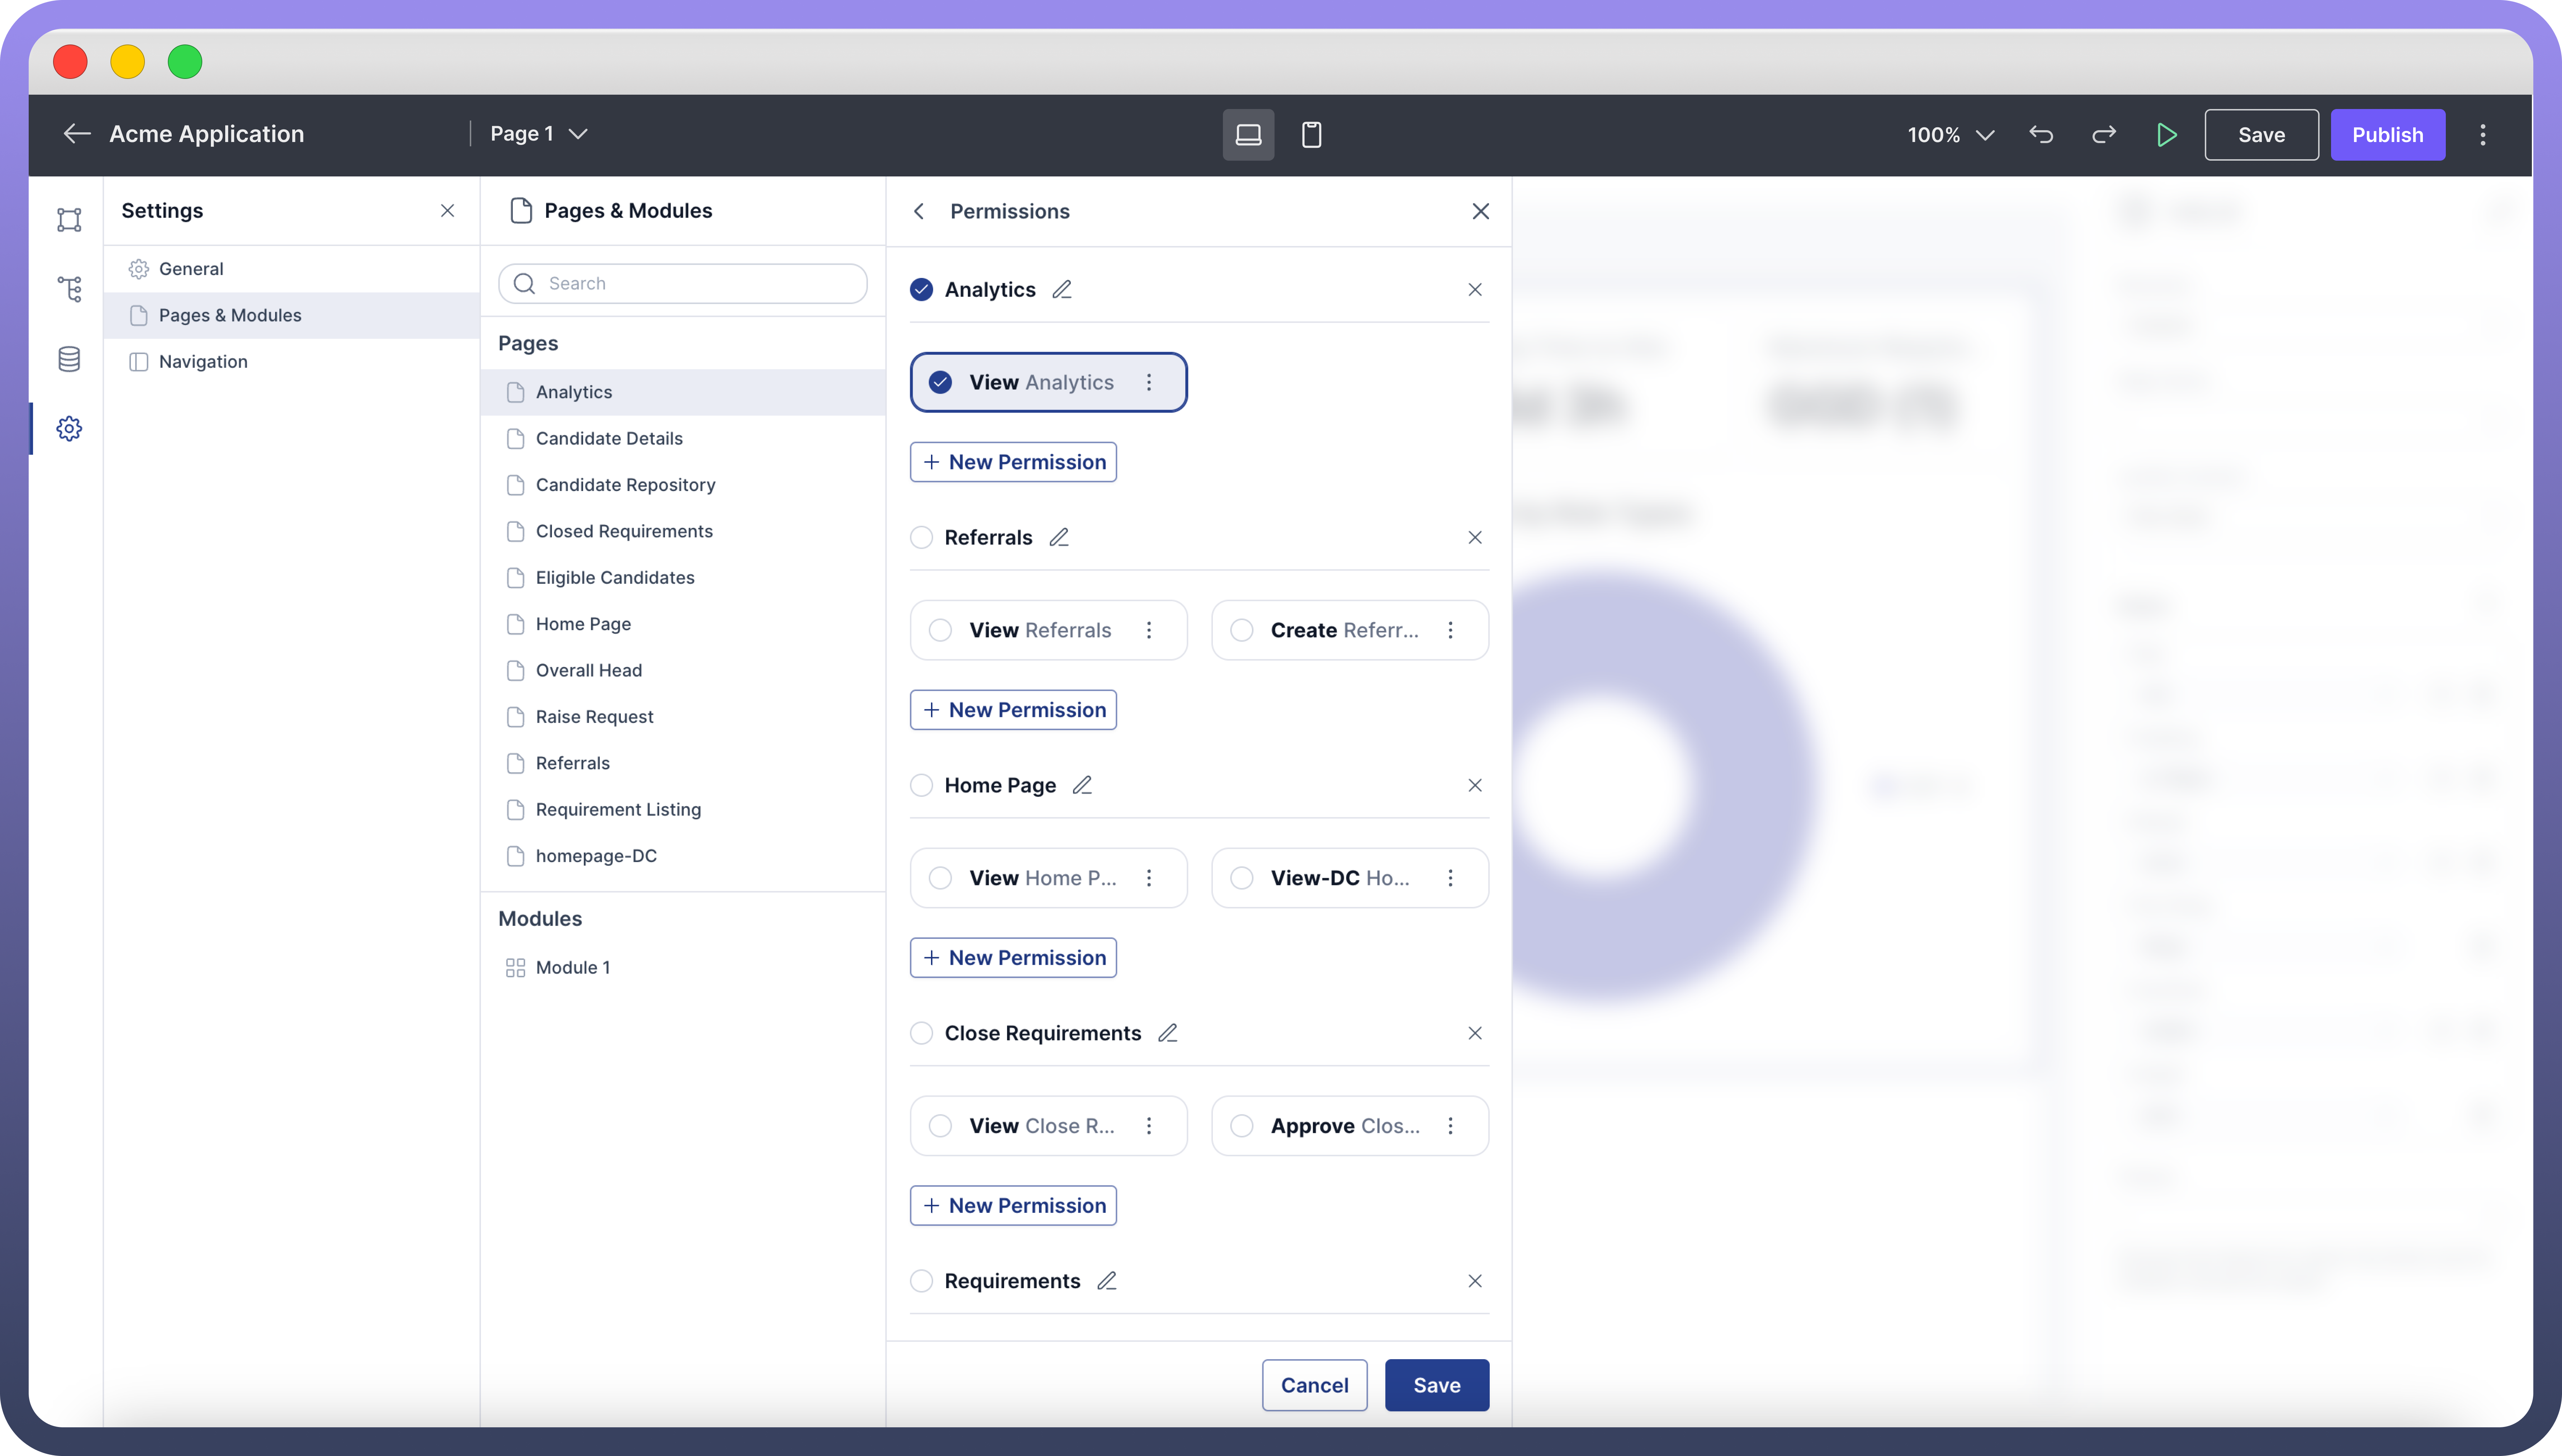Click the purple Publish button
This screenshot has height=1456, width=2562.
pos(2387,134)
